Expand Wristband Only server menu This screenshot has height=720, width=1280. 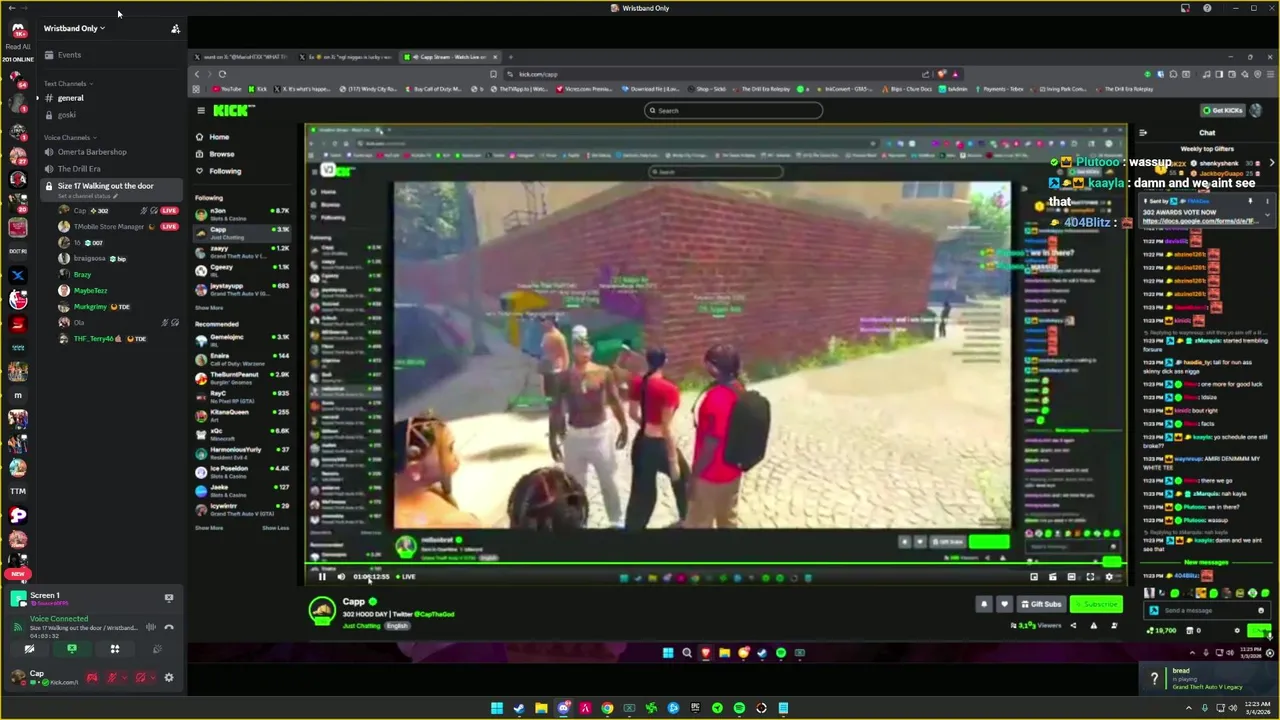click(74, 28)
